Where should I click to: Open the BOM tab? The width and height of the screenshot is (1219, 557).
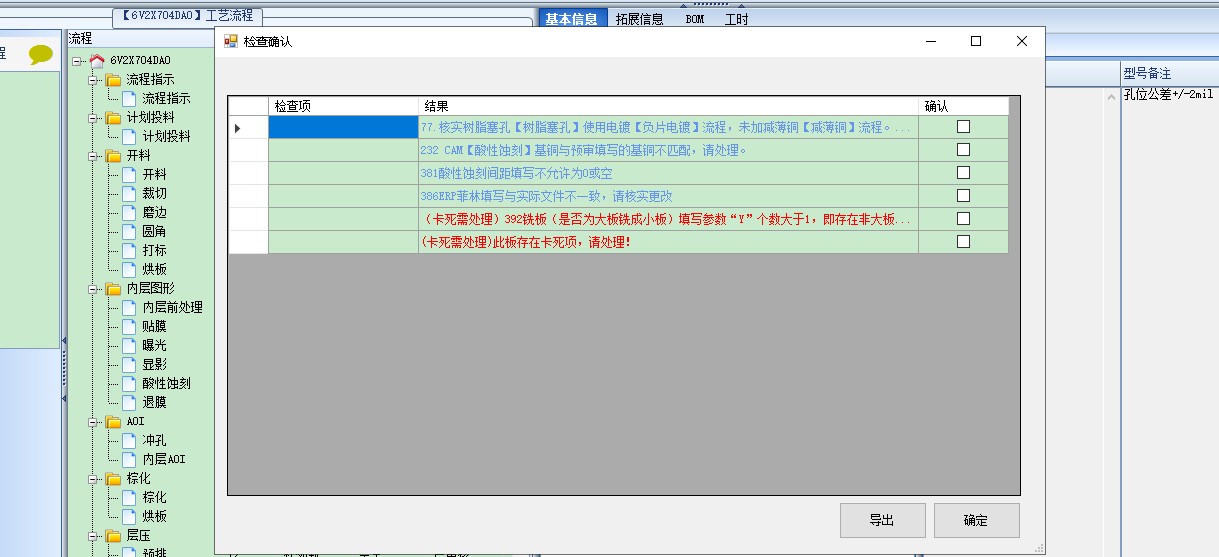pos(694,19)
